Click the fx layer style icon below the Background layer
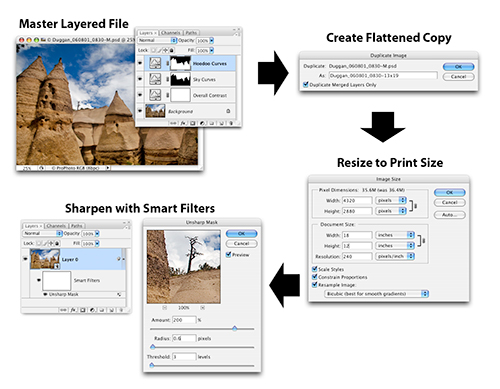 pos(183,123)
